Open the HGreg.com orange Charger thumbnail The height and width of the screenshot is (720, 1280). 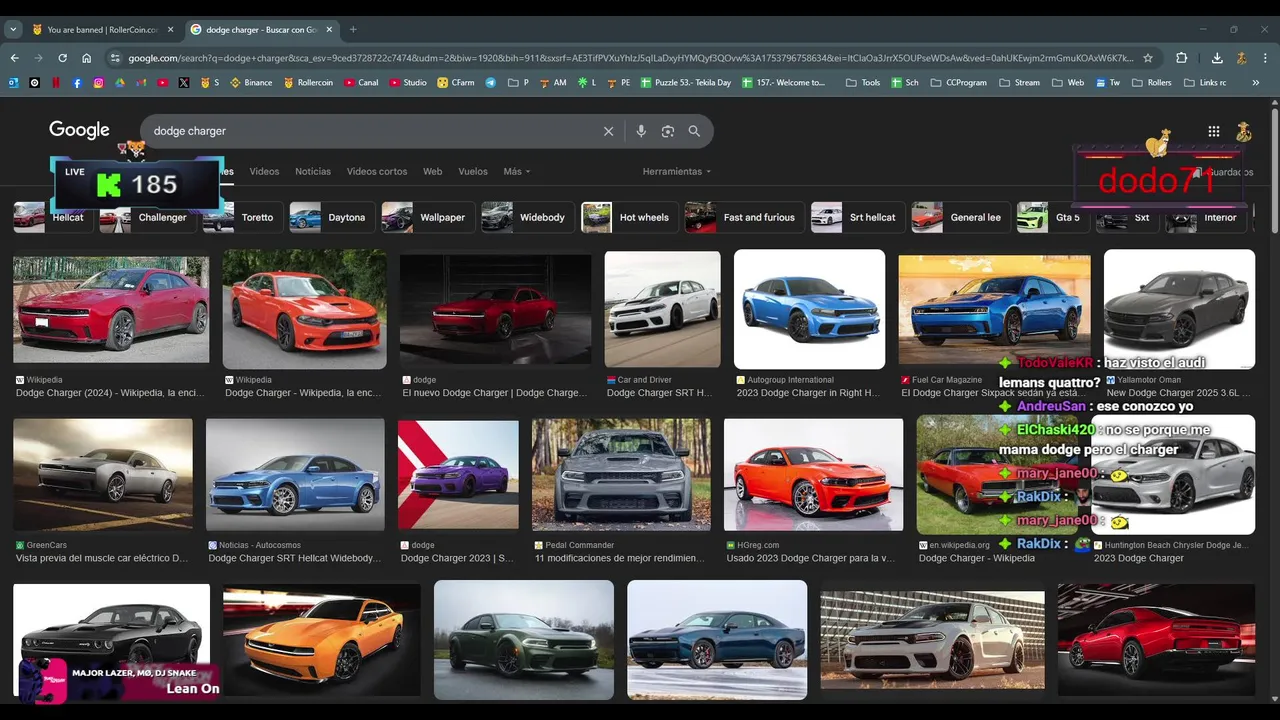tap(813, 475)
